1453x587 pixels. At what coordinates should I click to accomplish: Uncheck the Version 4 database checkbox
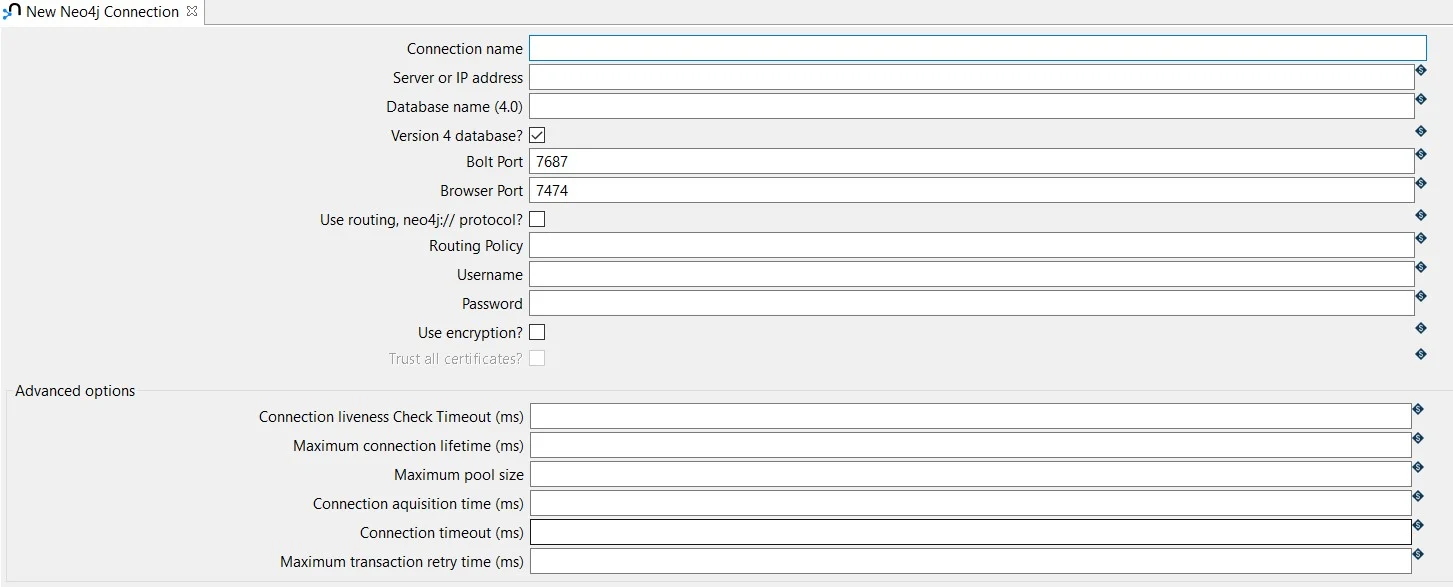(537, 133)
